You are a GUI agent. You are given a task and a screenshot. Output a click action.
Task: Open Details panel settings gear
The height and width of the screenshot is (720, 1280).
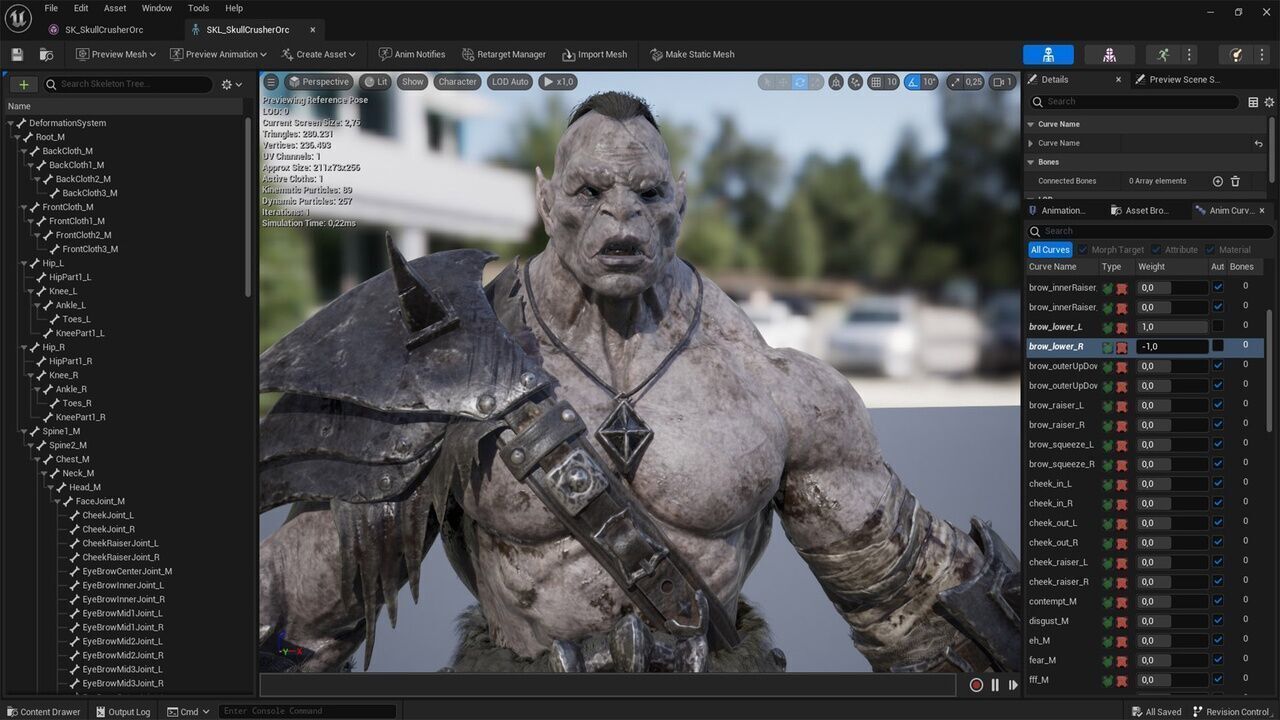coord(1270,102)
